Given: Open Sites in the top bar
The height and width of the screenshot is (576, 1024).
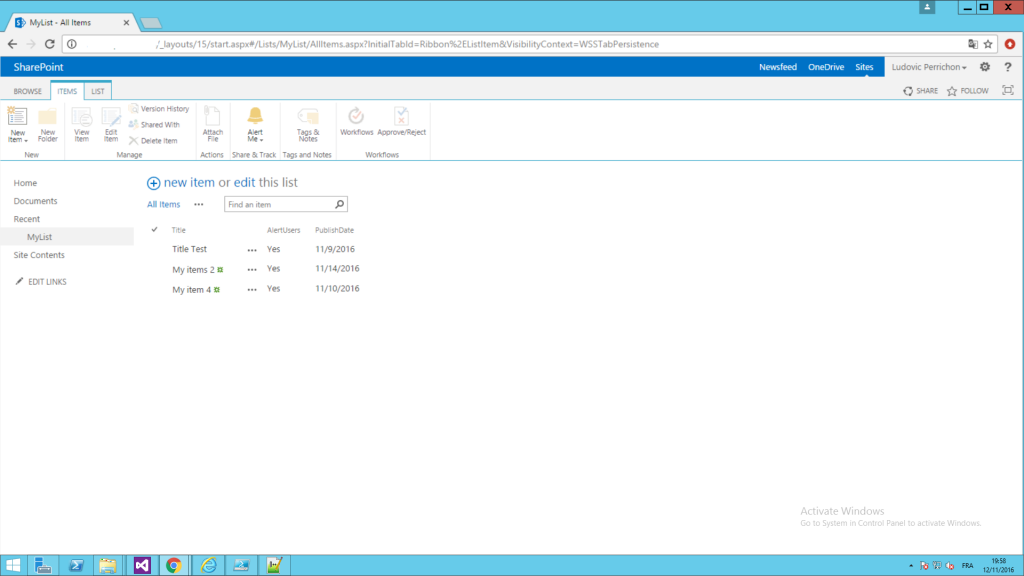Looking at the screenshot, I should 864,67.
